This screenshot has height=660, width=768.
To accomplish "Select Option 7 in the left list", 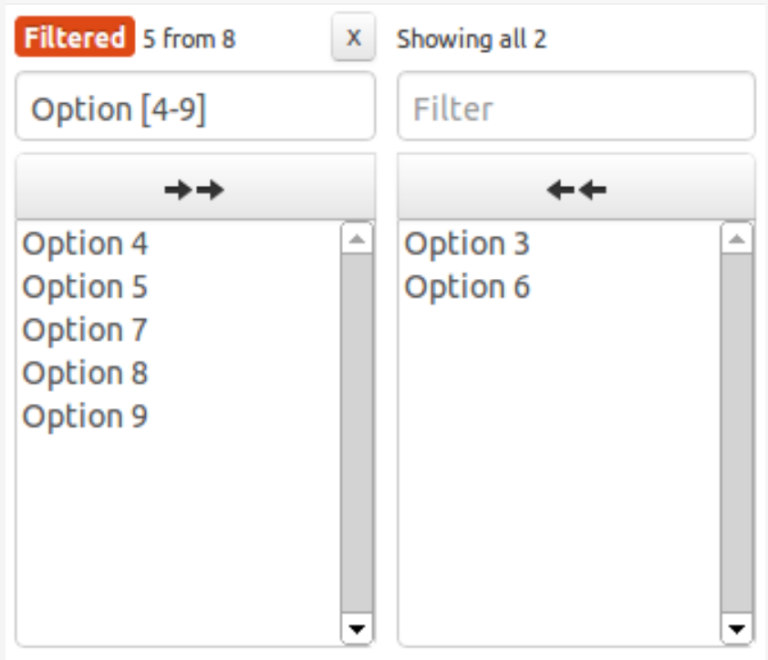I will pyautogui.click(x=179, y=330).
